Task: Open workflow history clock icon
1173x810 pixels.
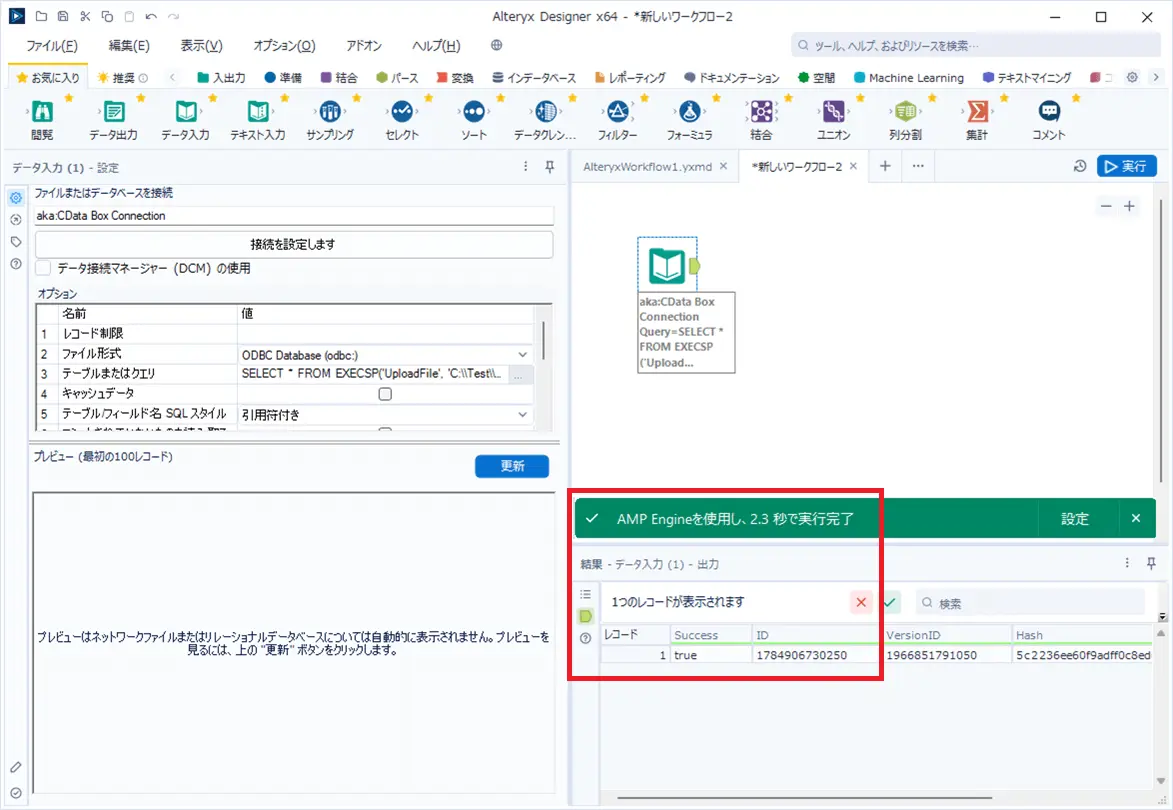Action: click(1079, 166)
